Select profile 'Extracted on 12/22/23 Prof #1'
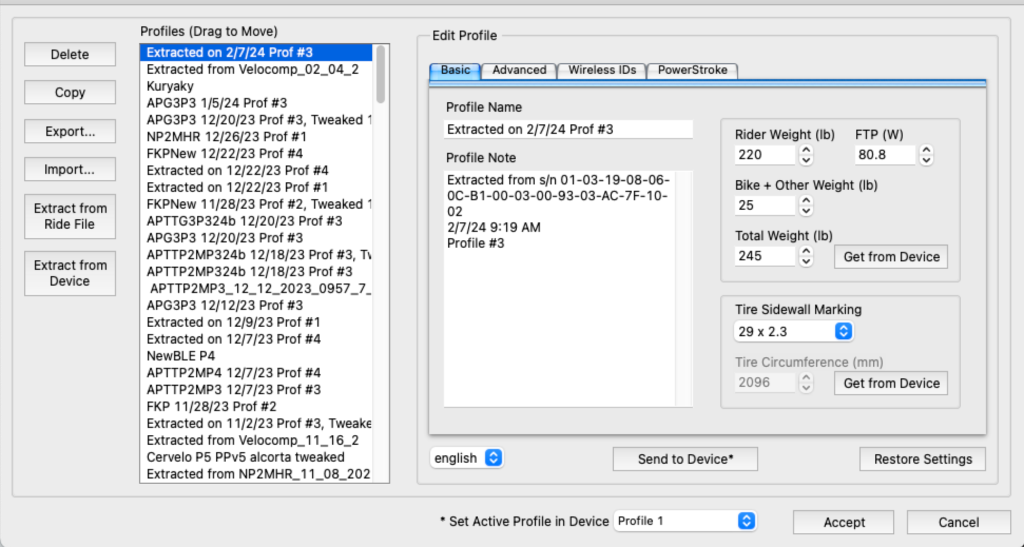Image resolution: width=1024 pixels, height=547 pixels. pyautogui.click(x=256, y=187)
